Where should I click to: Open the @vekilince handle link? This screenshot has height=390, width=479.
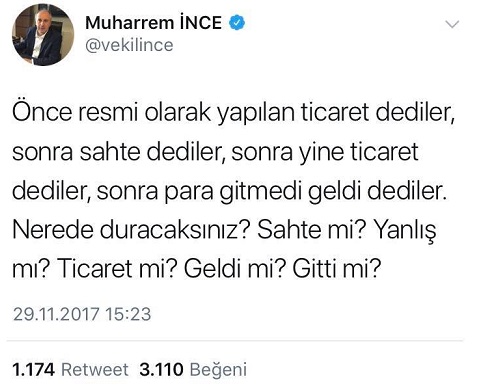coord(129,45)
